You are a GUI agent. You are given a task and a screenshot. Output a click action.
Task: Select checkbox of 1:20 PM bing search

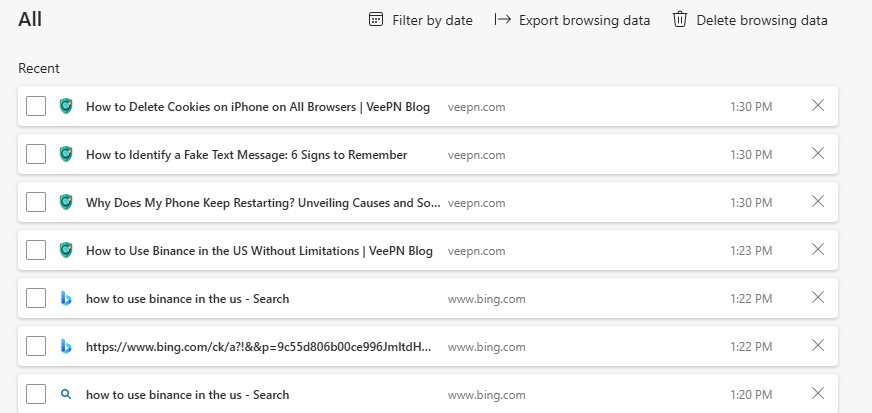coord(36,394)
